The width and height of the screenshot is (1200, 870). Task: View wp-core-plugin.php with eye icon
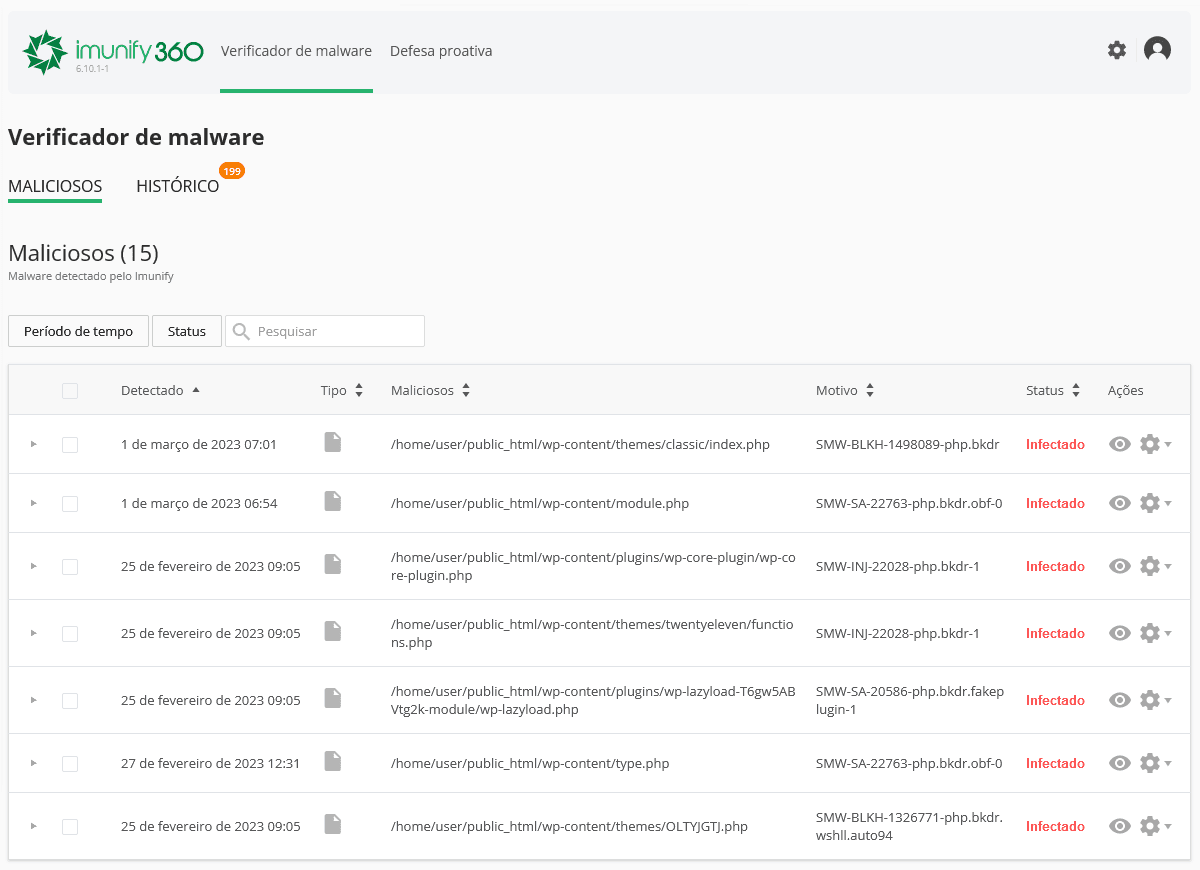pyautogui.click(x=1120, y=566)
